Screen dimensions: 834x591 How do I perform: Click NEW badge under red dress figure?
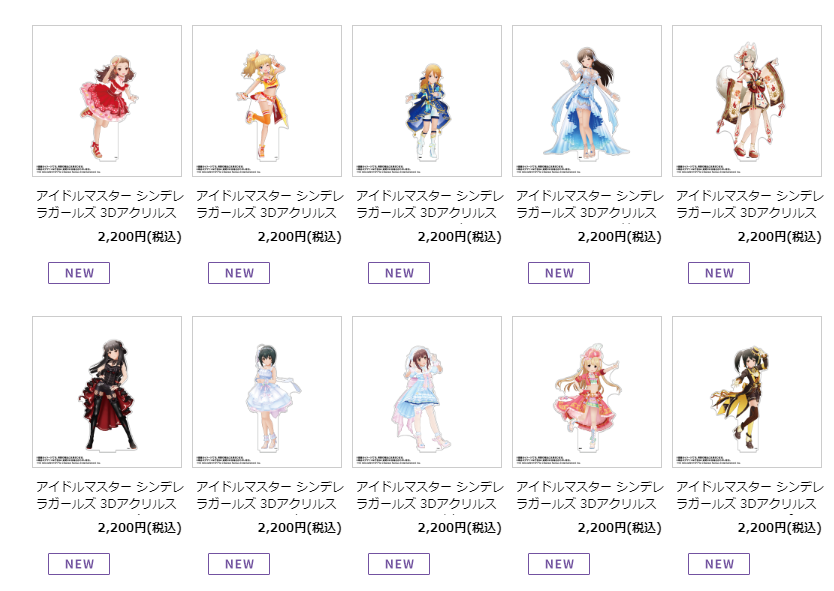click(x=79, y=273)
